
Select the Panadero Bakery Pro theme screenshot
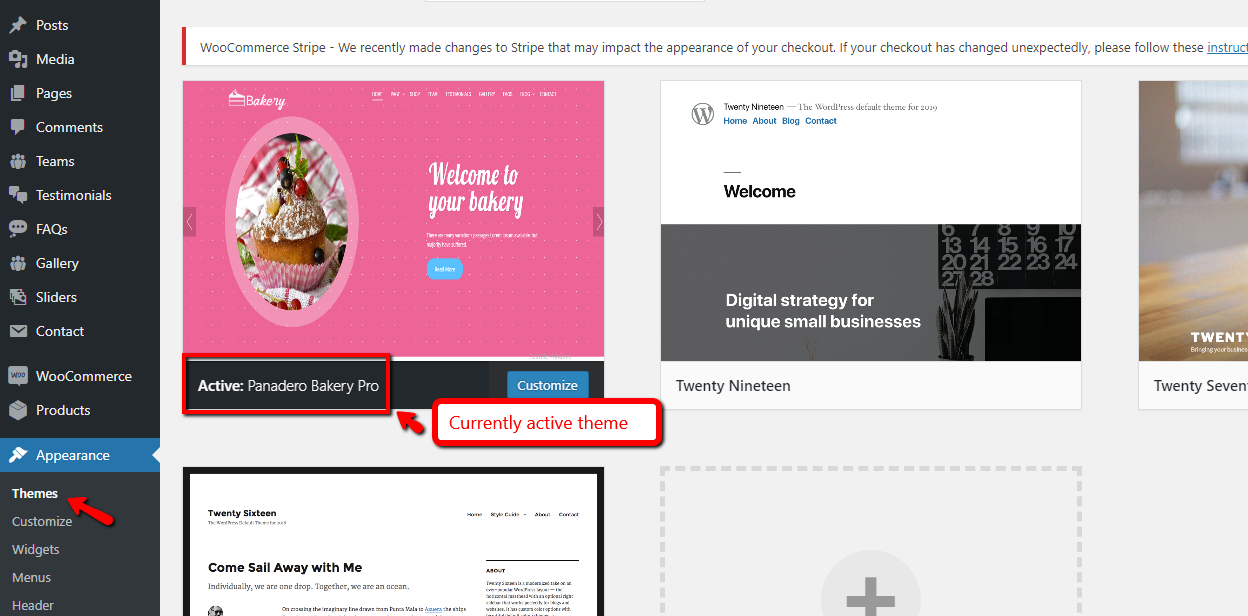coord(394,220)
